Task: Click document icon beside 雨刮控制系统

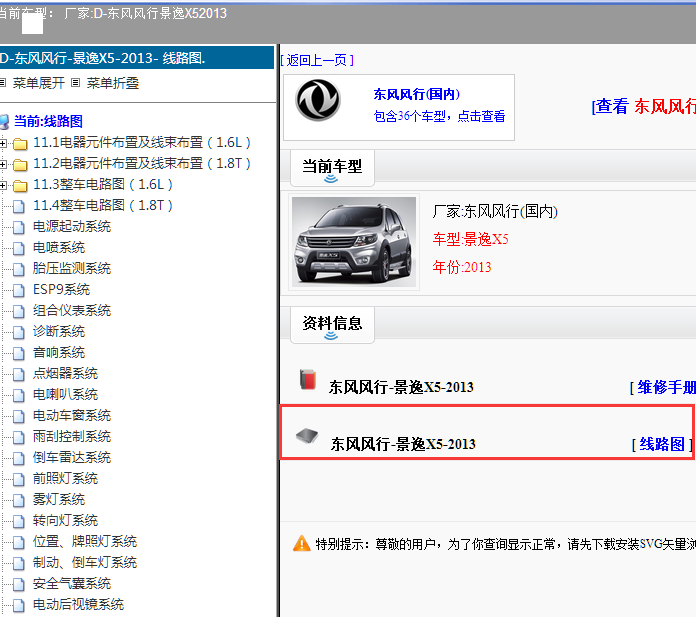Action: click(x=19, y=437)
